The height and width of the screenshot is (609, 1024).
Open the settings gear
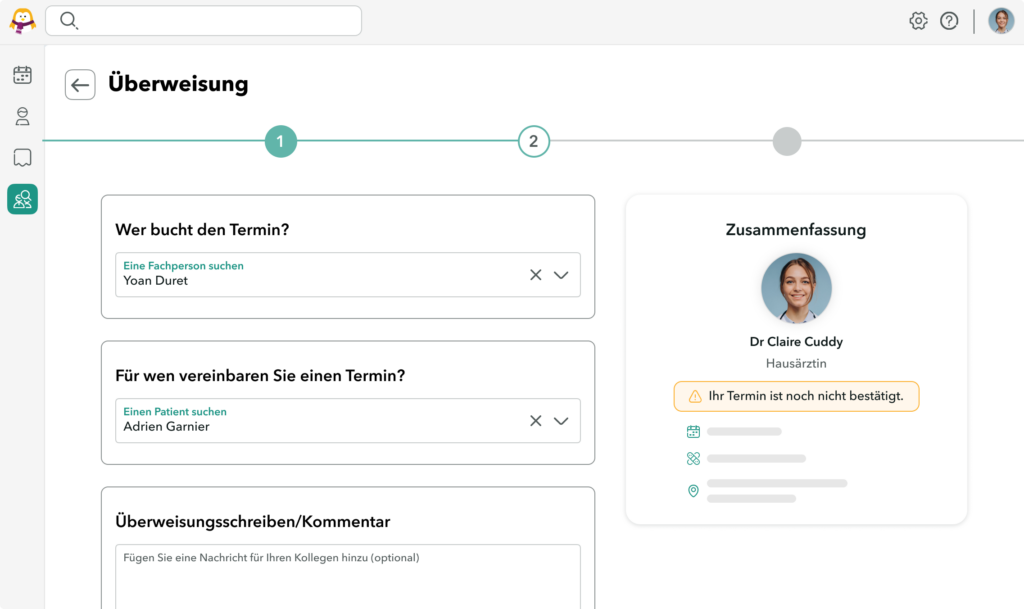[x=918, y=20]
